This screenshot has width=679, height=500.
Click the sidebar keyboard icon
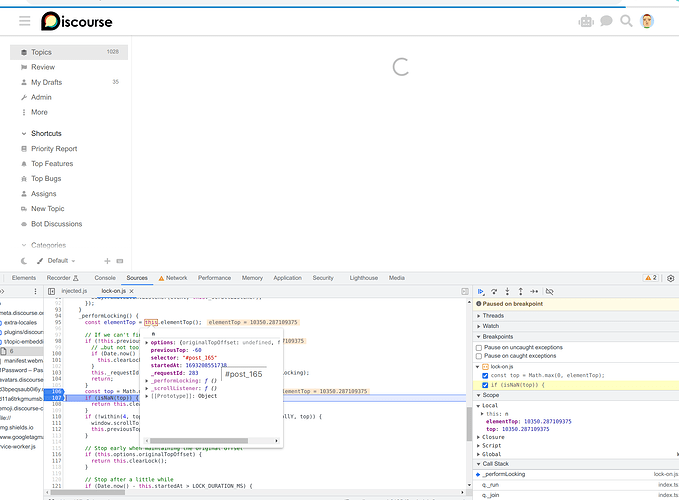click(x=120, y=261)
